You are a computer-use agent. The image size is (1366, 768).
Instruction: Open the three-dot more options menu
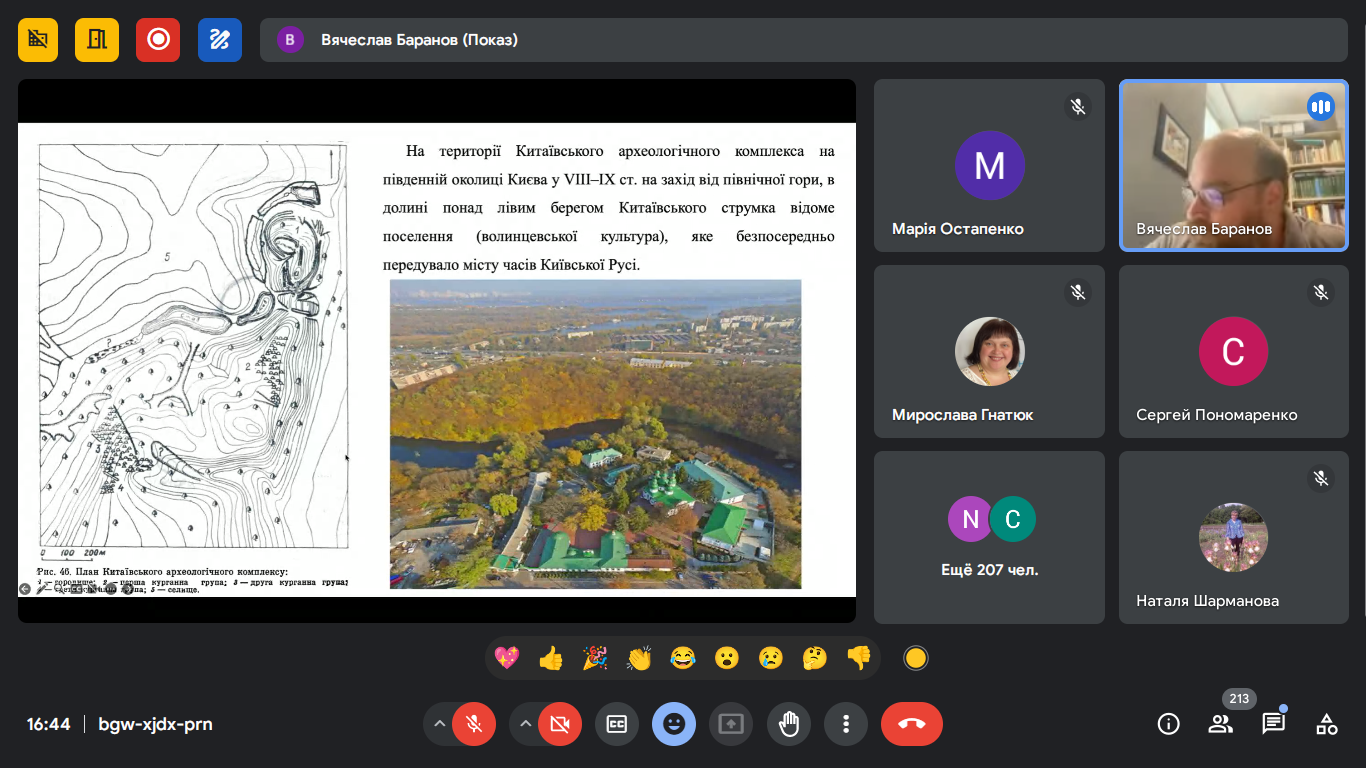tap(846, 724)
